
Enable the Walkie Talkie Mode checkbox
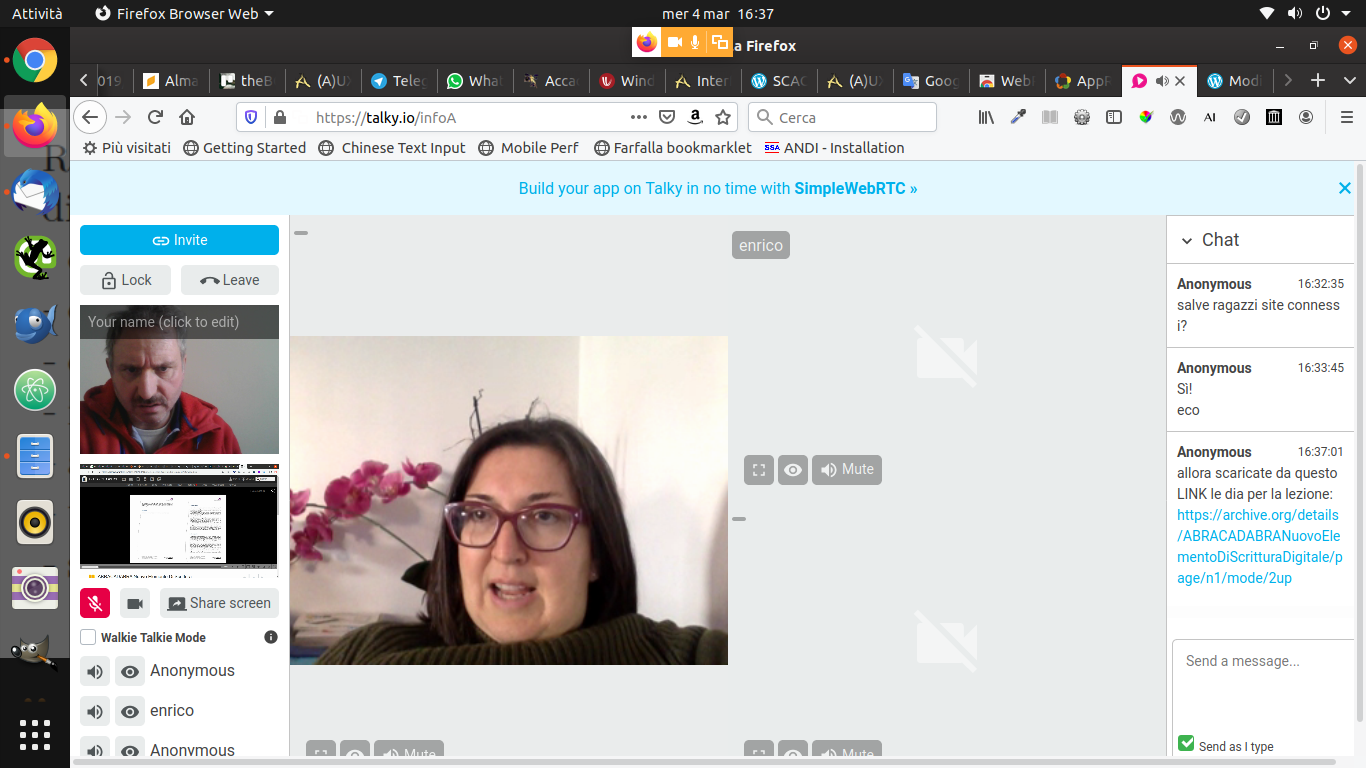[88, 637]
